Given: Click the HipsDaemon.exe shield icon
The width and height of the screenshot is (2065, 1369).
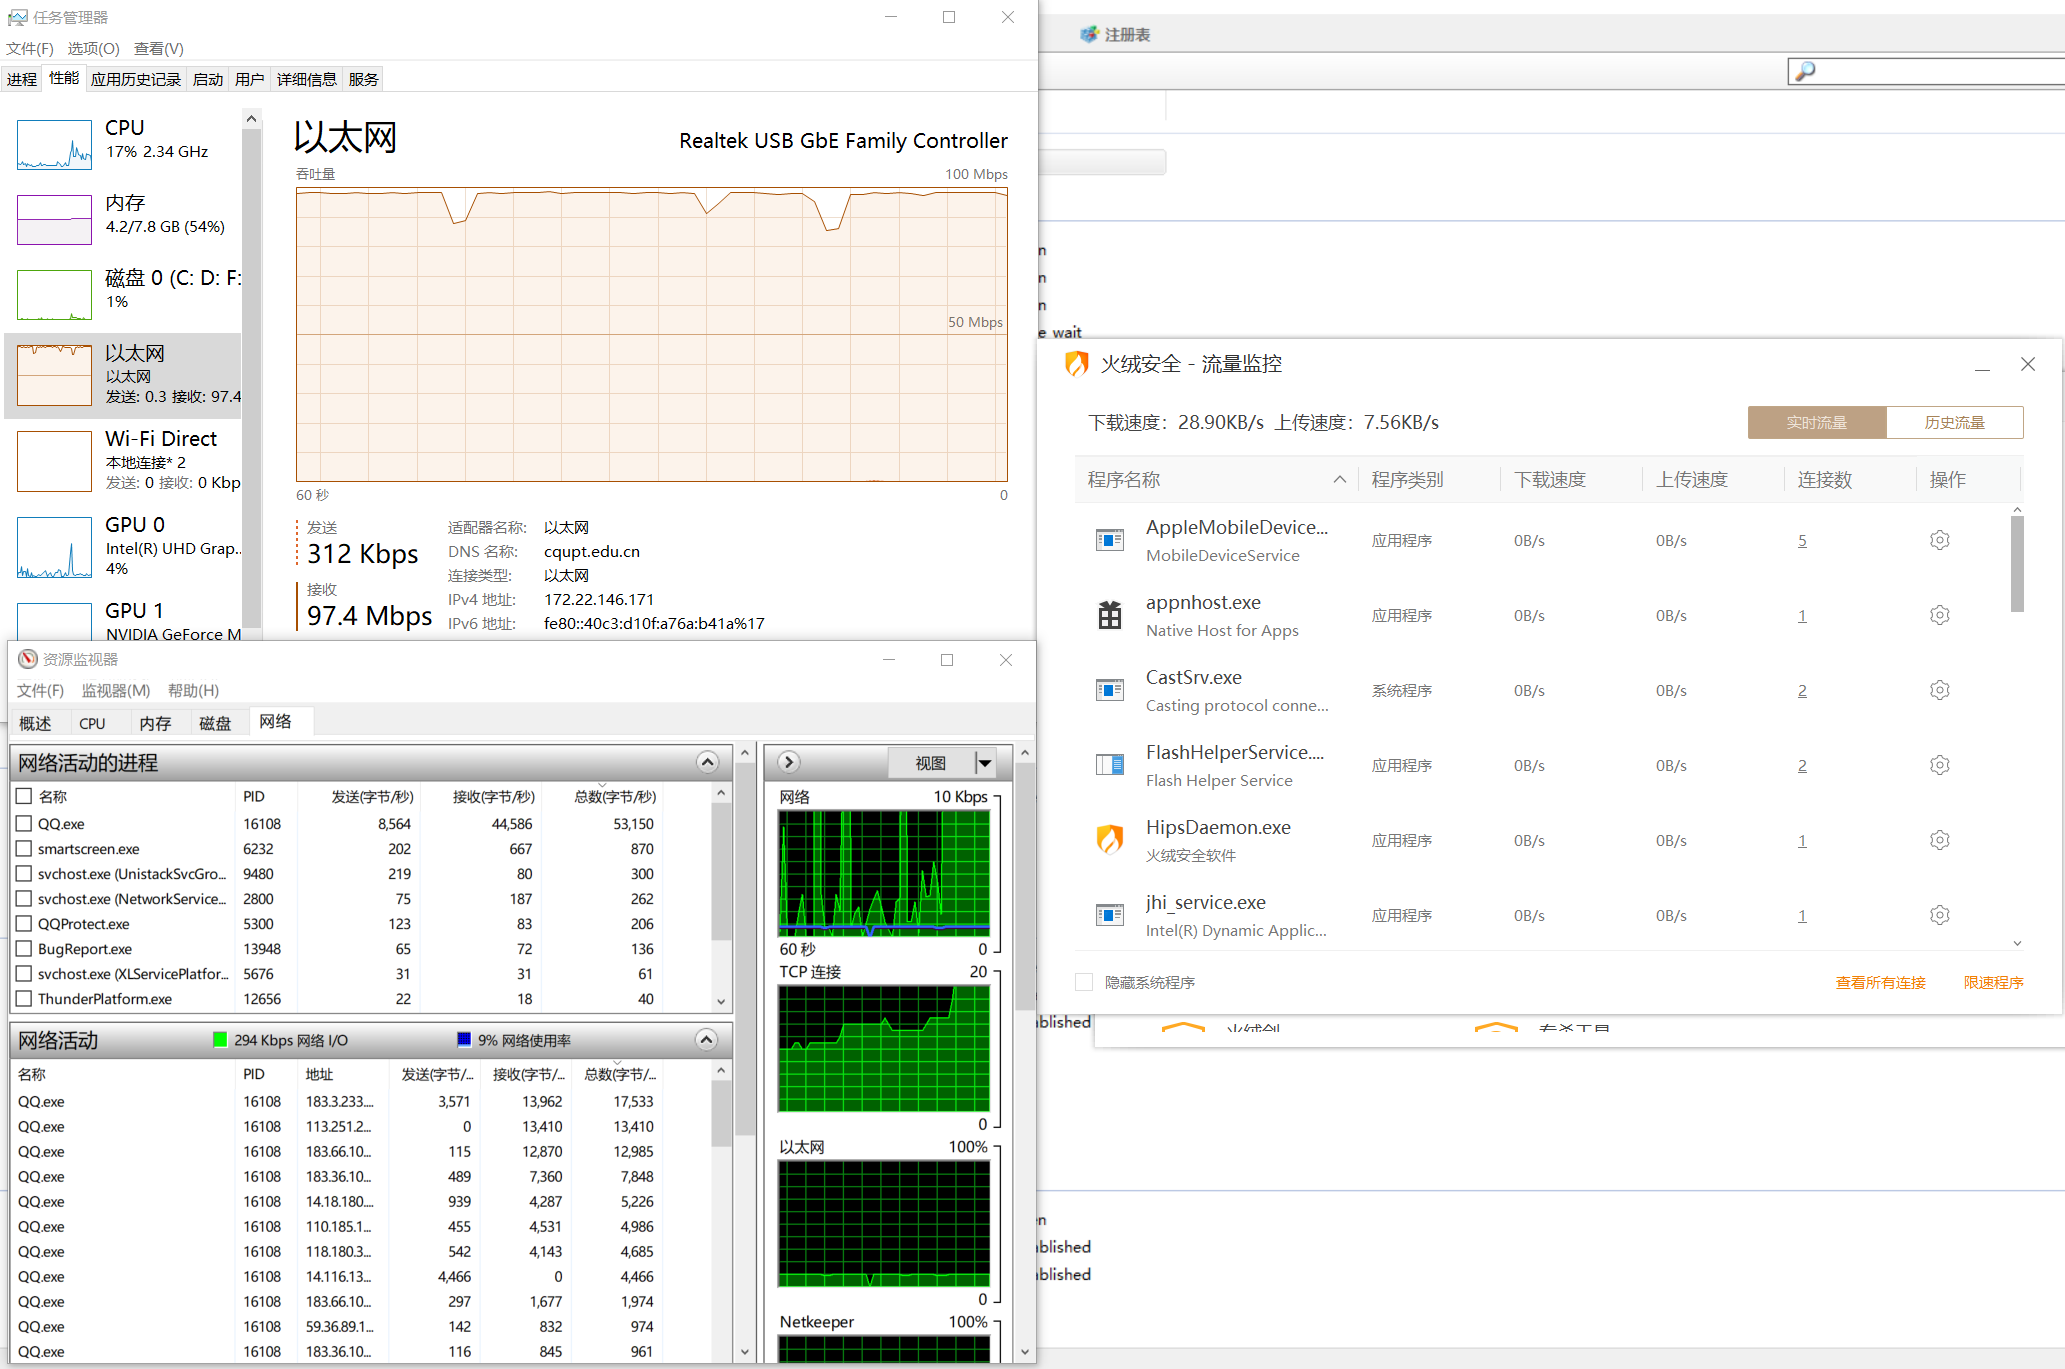Looking at the screenshot, I should click(1110, 840).
